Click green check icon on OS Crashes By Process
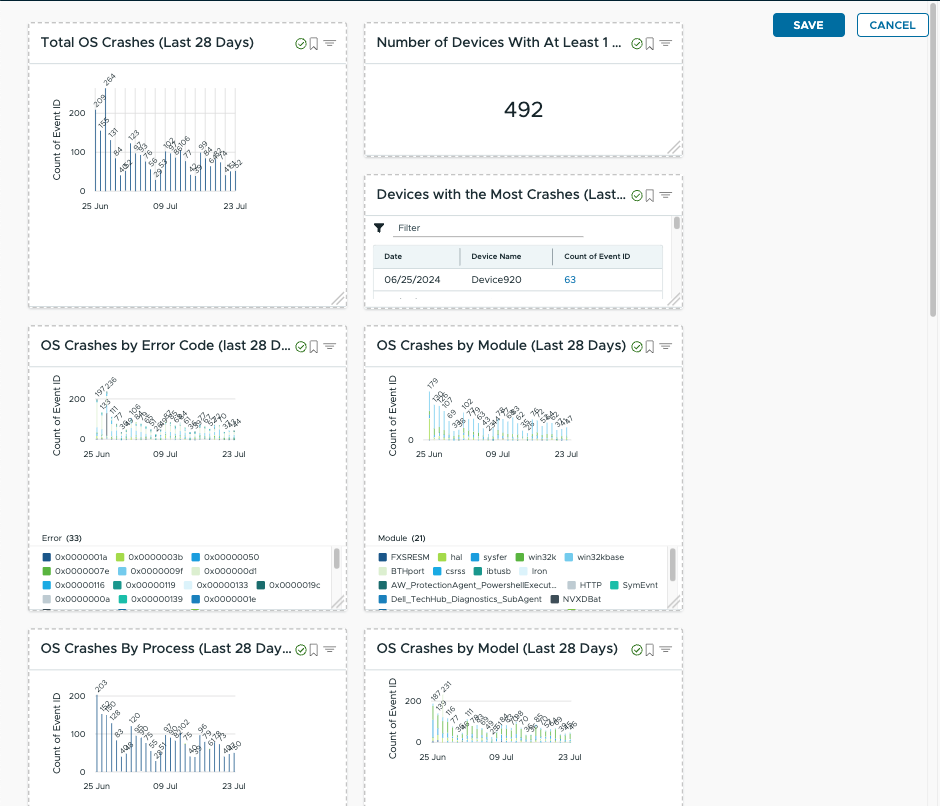Image resolution: width=940 pixels, height=806 pixels. tap(300, 649)
